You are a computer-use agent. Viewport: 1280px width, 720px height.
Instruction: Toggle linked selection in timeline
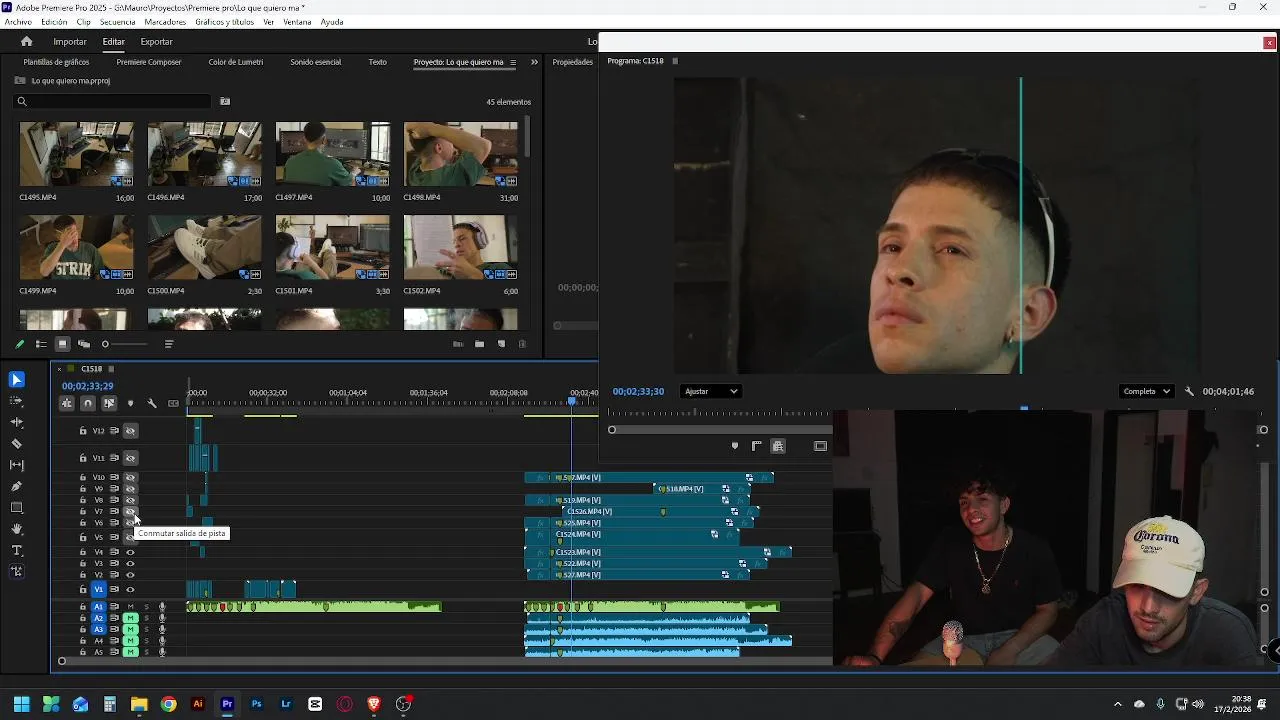click(x=109, y=404)
